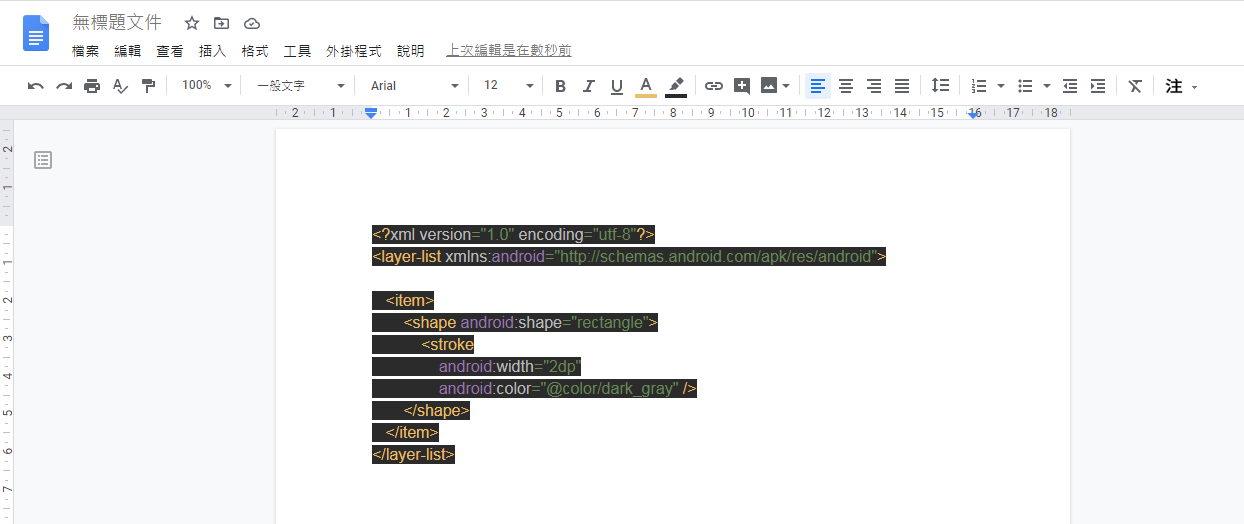Click the 上次編輯是在數秒前 link
Screen dimensions: 1244x524
coord(509,51)
